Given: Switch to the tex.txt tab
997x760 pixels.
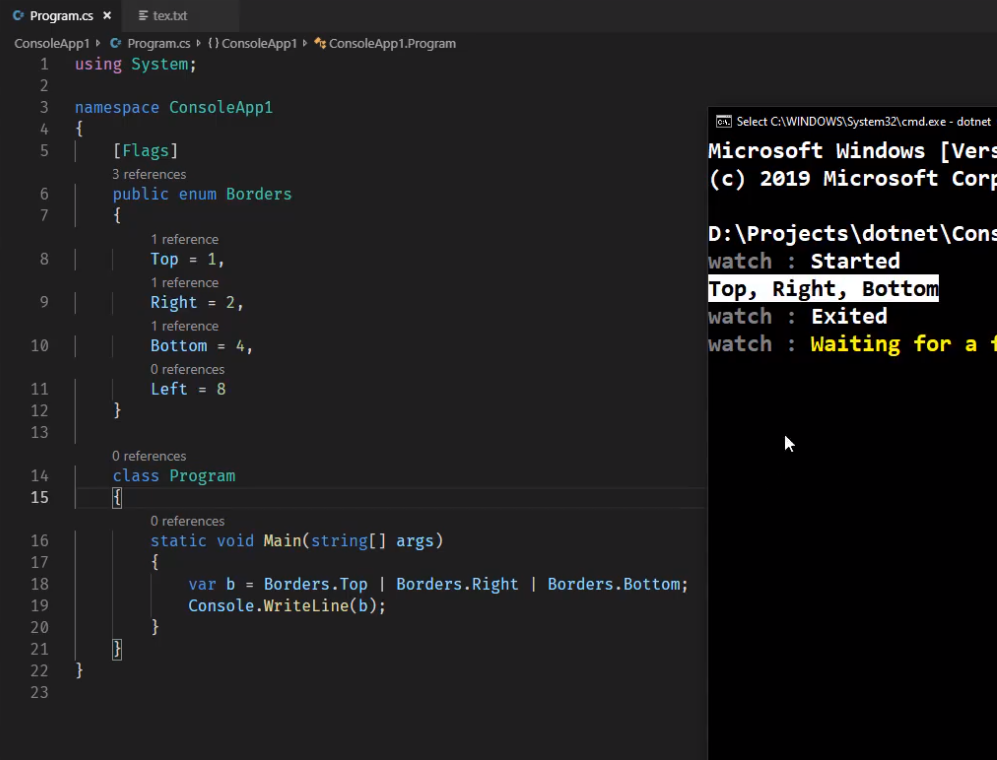Looking at the screenshot, I should click(x=169, y=16).
